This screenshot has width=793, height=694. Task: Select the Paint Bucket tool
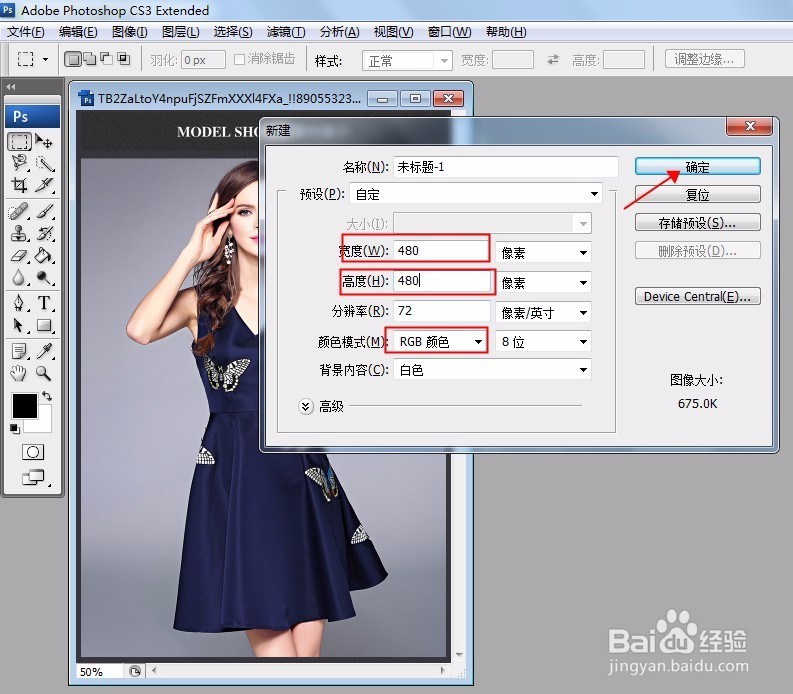tap(44, 255)
